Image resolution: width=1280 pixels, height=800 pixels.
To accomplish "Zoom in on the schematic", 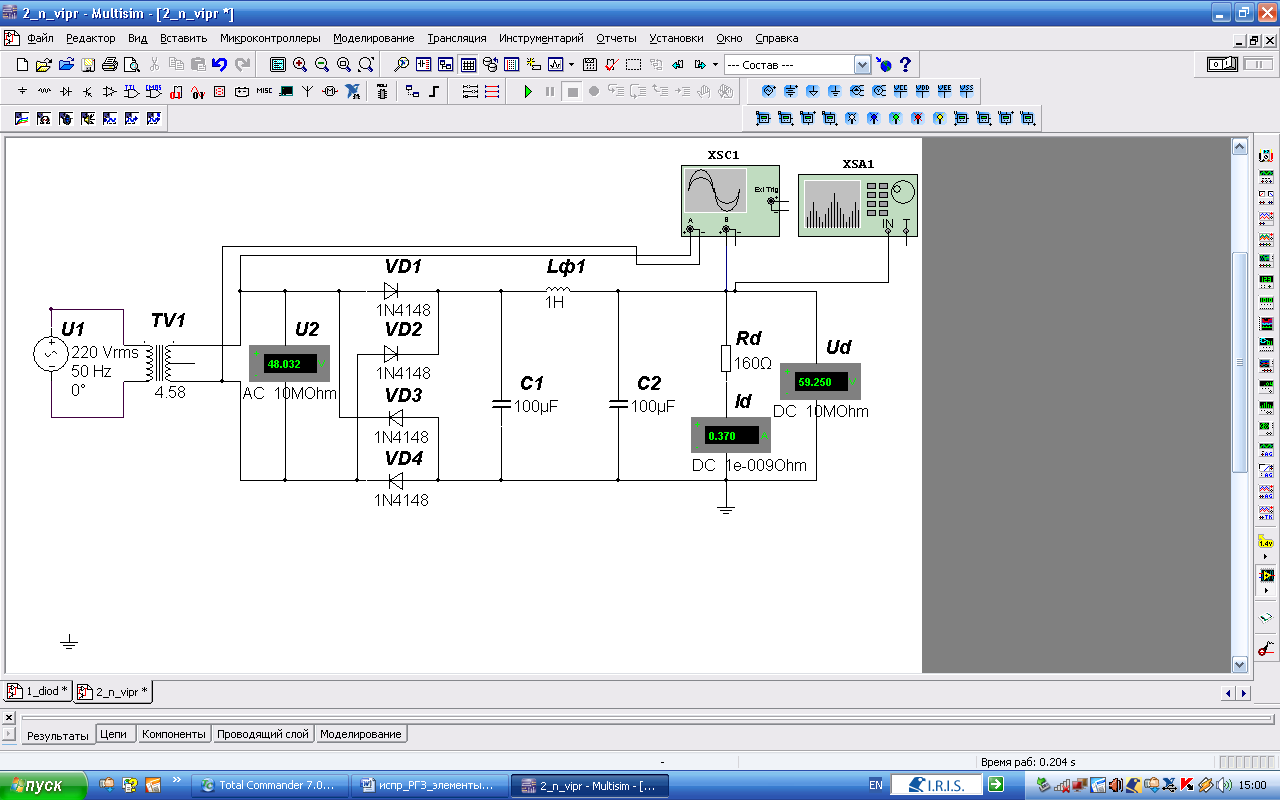I will tap(300, 65).
